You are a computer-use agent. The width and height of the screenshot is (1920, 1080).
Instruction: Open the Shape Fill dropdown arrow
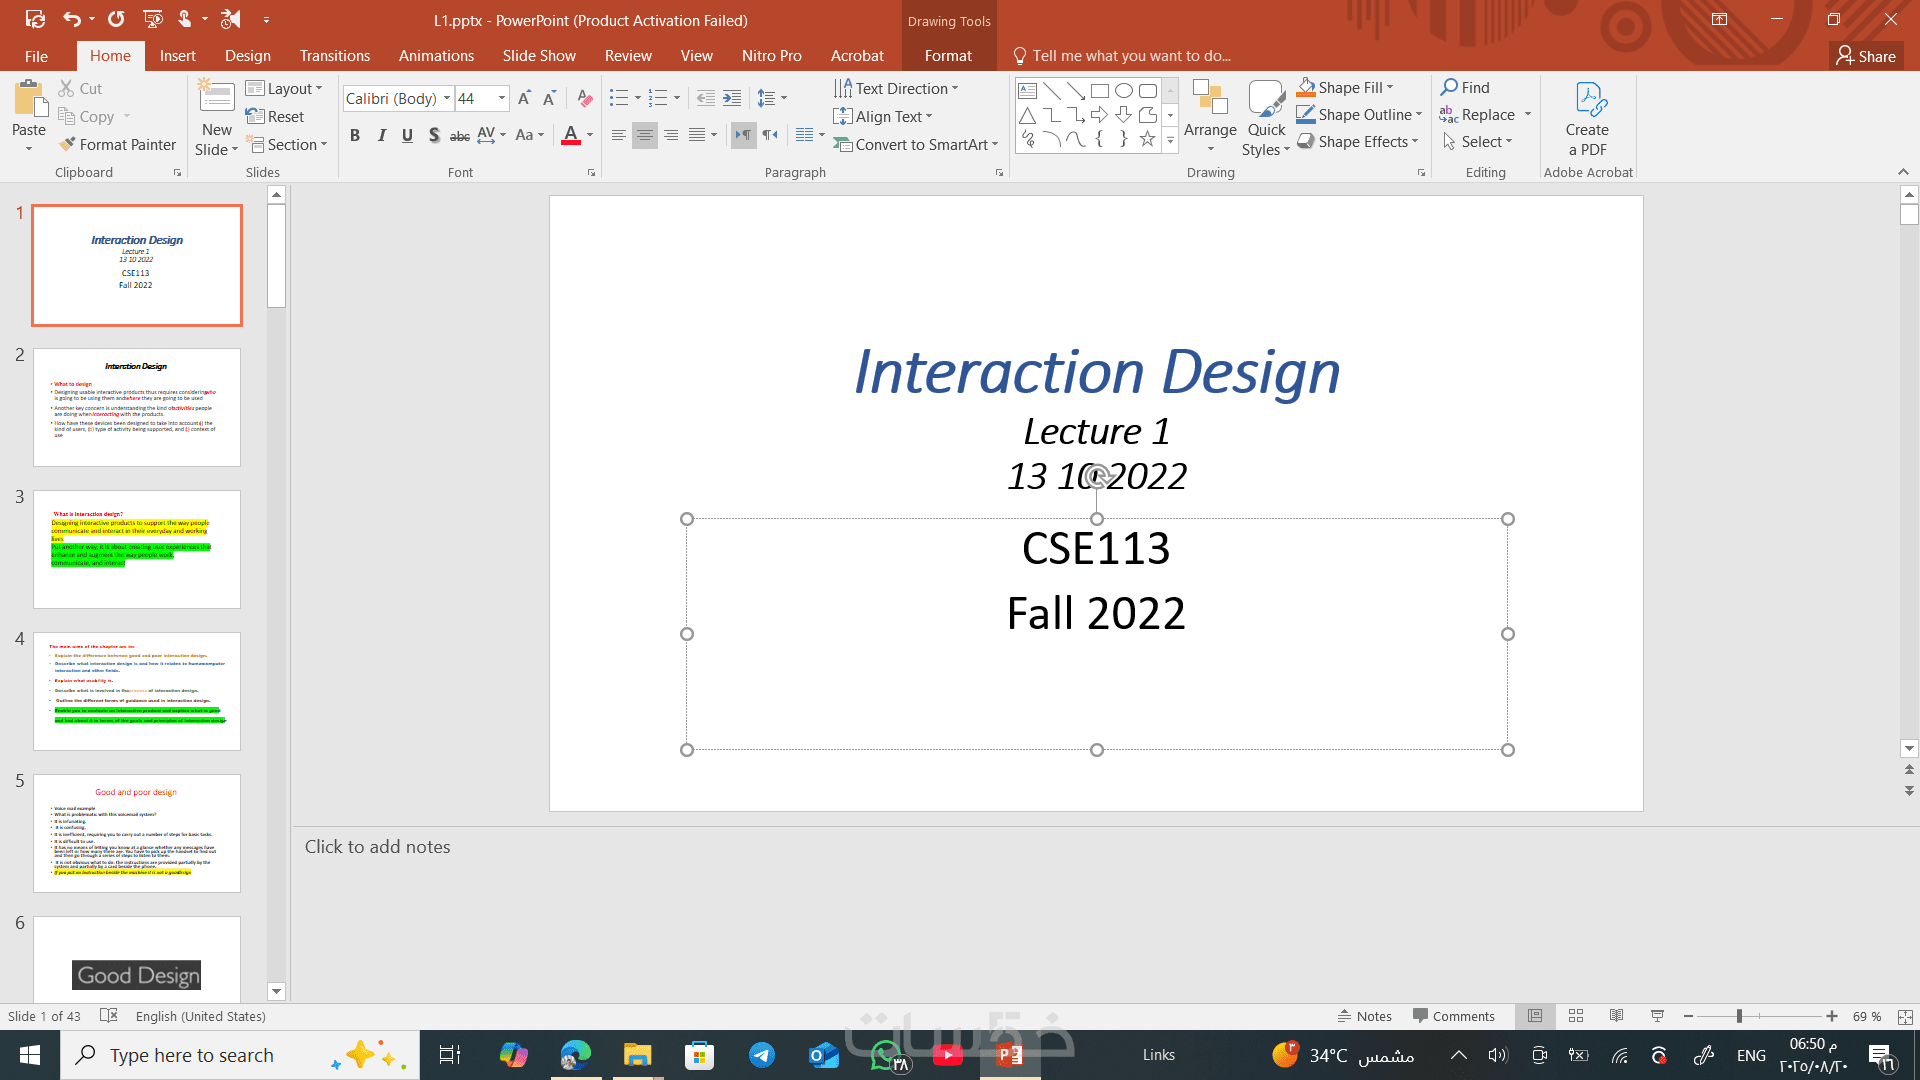[1390, 87]
